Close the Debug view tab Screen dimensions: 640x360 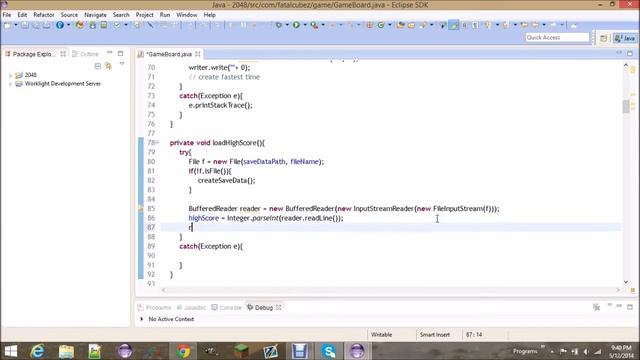[x=278, y=308]
